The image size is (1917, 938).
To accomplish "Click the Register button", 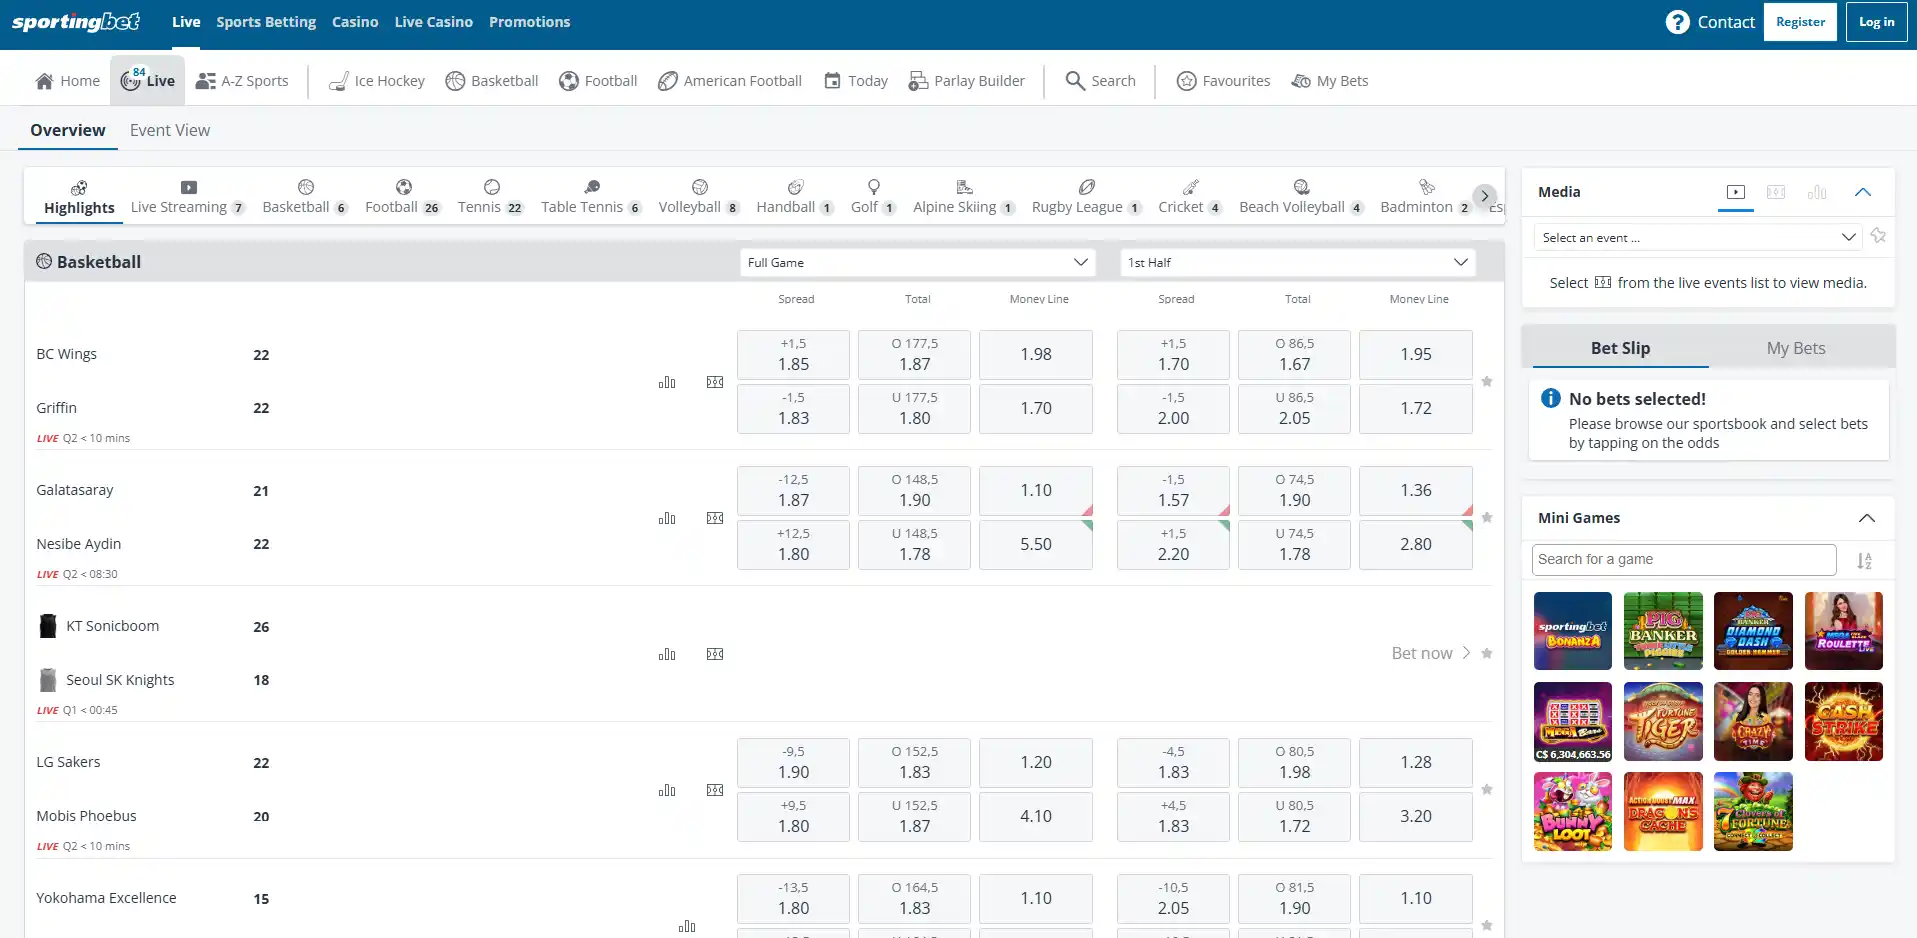I will click(x=1800, y=22).
